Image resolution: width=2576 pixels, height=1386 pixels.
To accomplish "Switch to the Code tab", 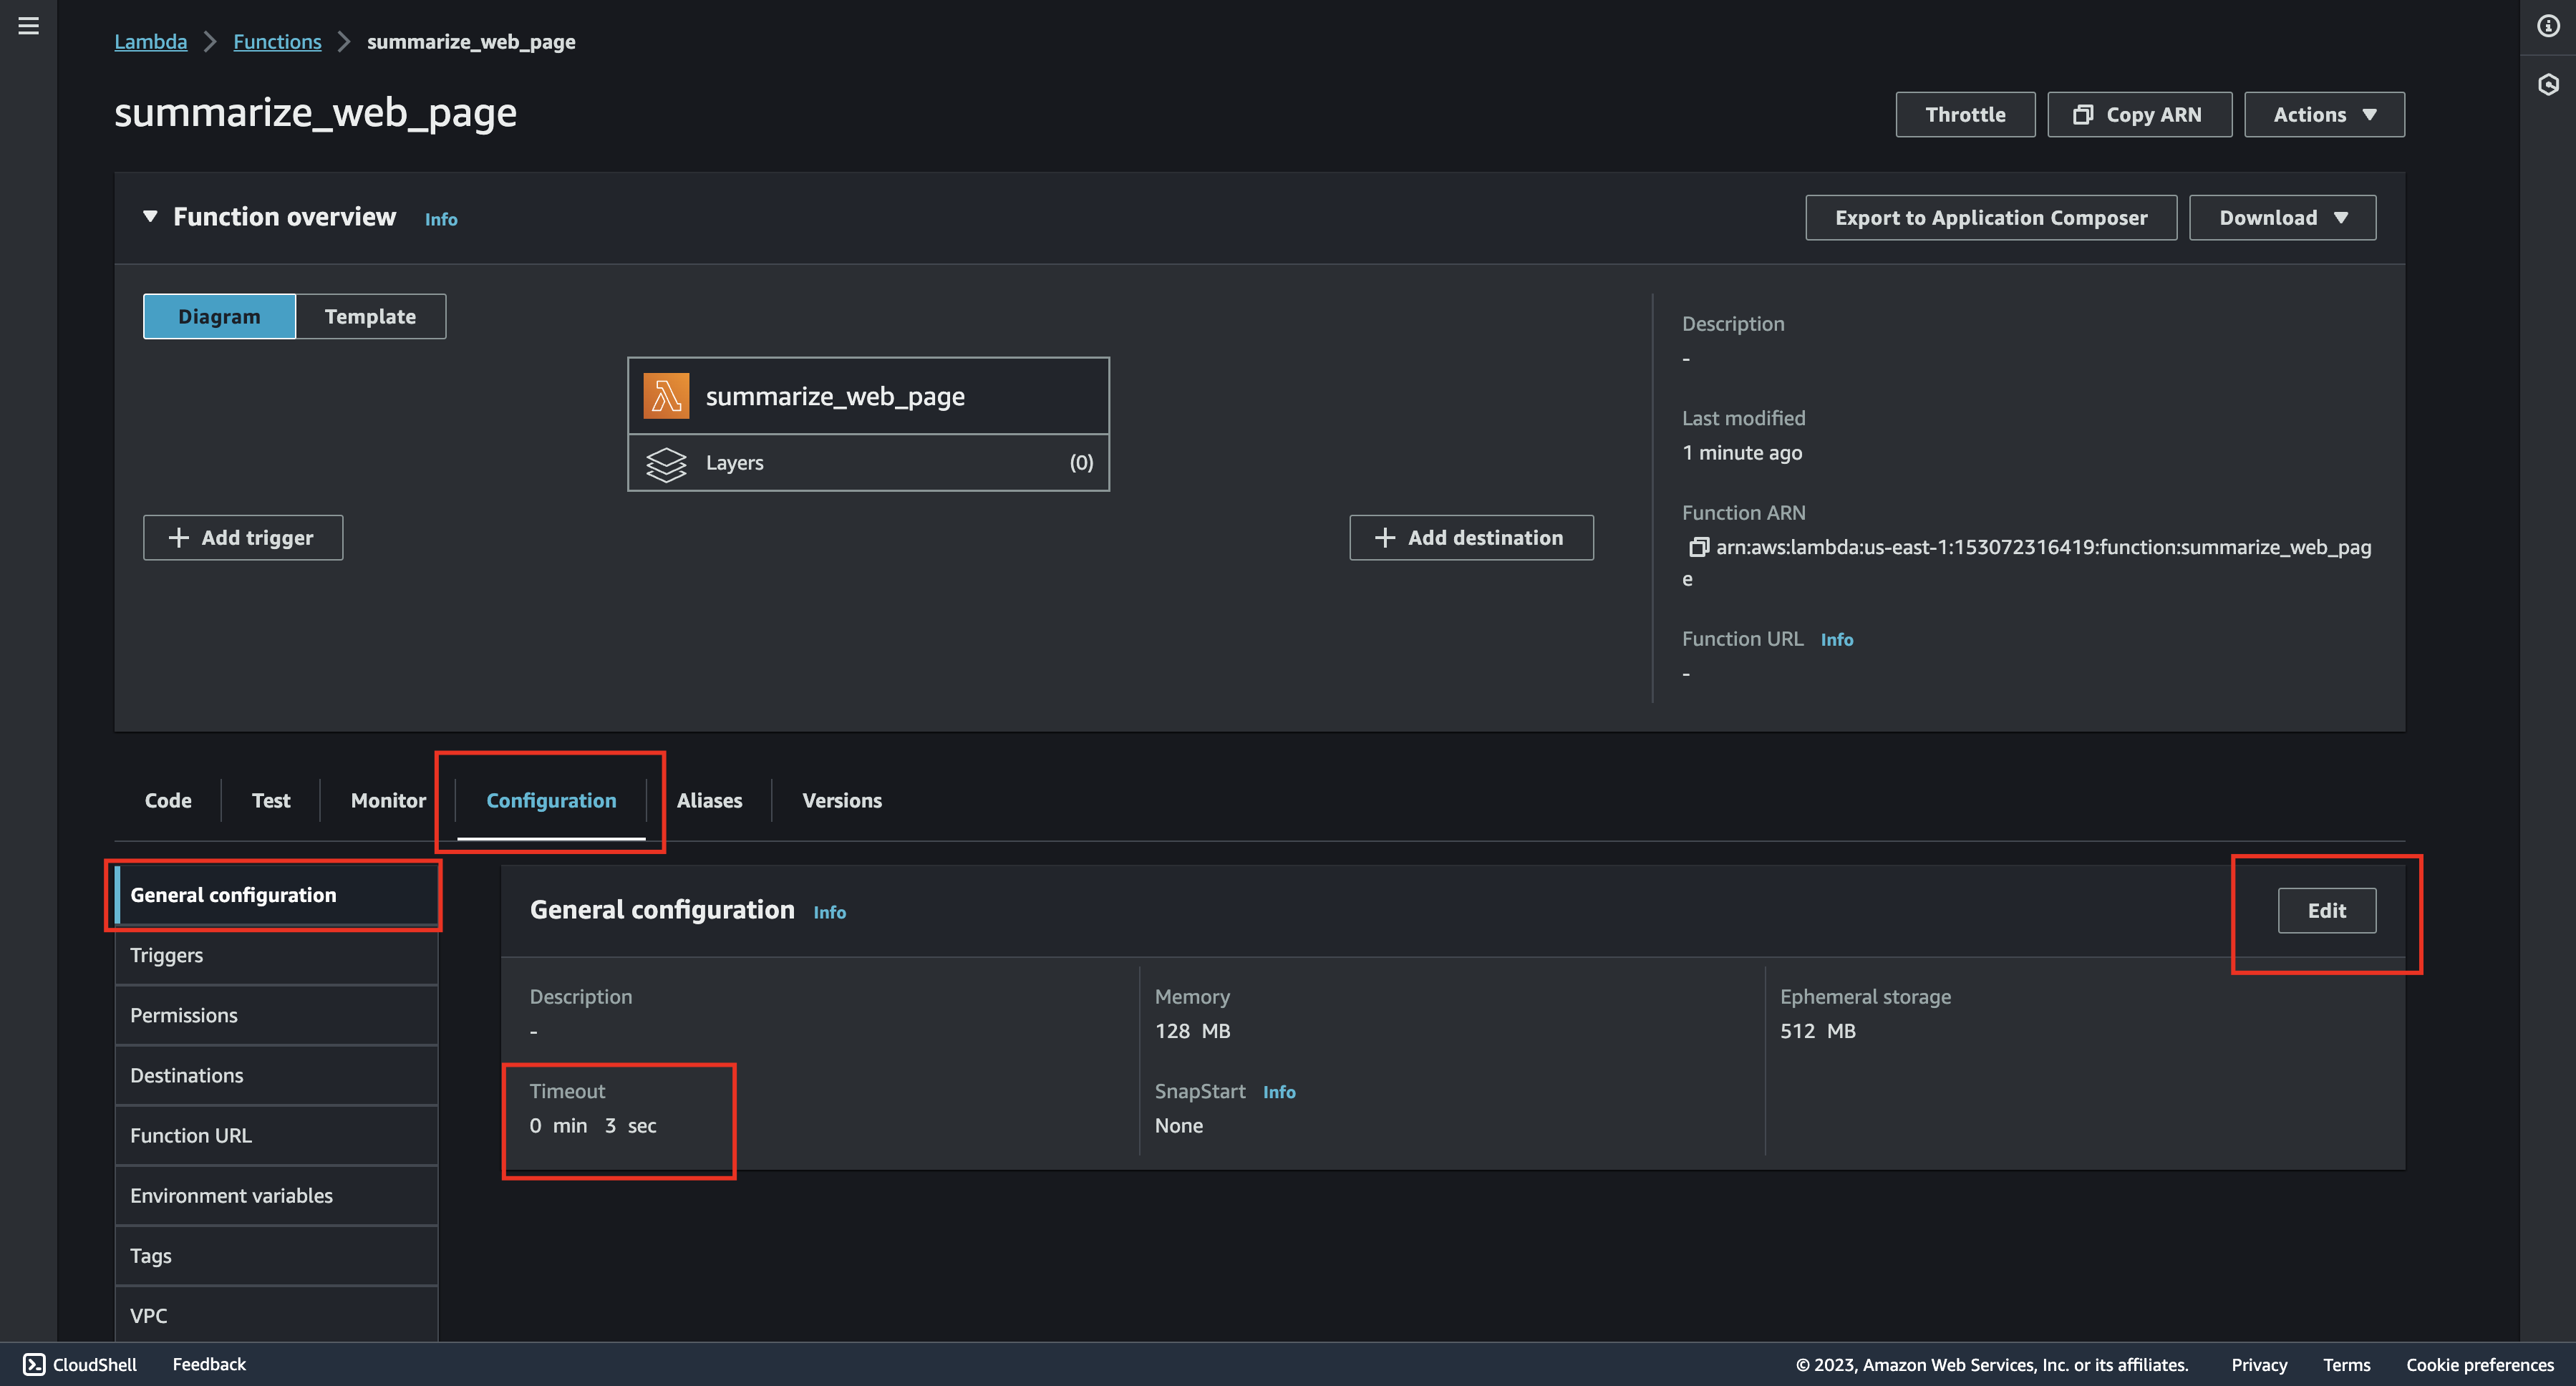I will click(167, 800).
